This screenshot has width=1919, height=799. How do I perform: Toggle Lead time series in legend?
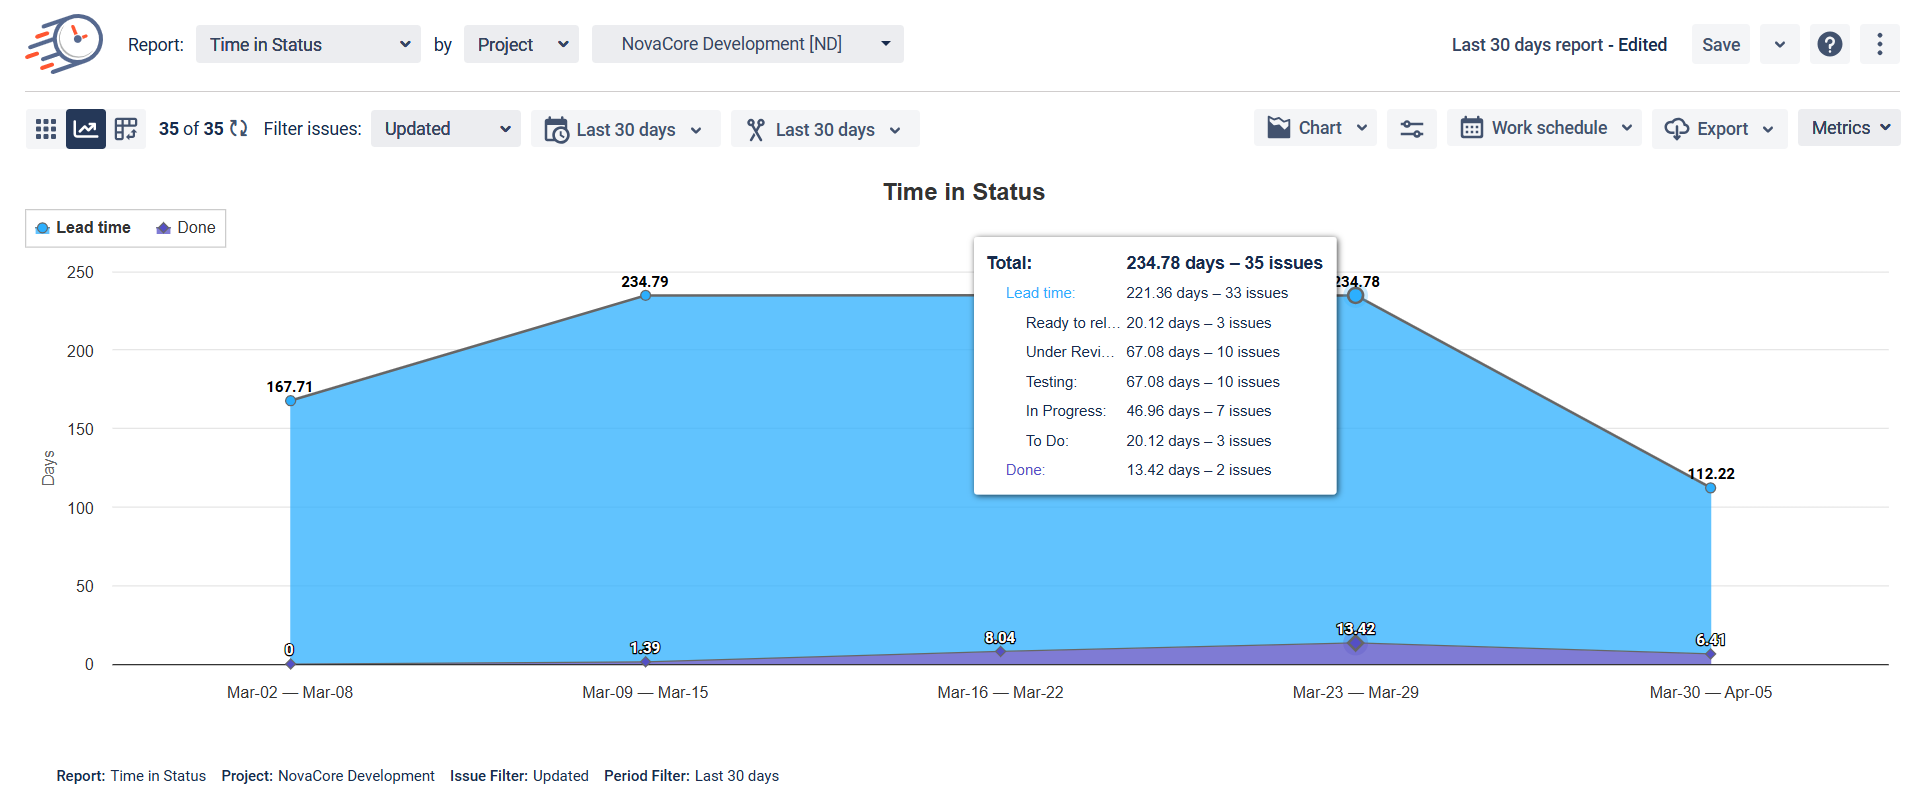(84, 228)
